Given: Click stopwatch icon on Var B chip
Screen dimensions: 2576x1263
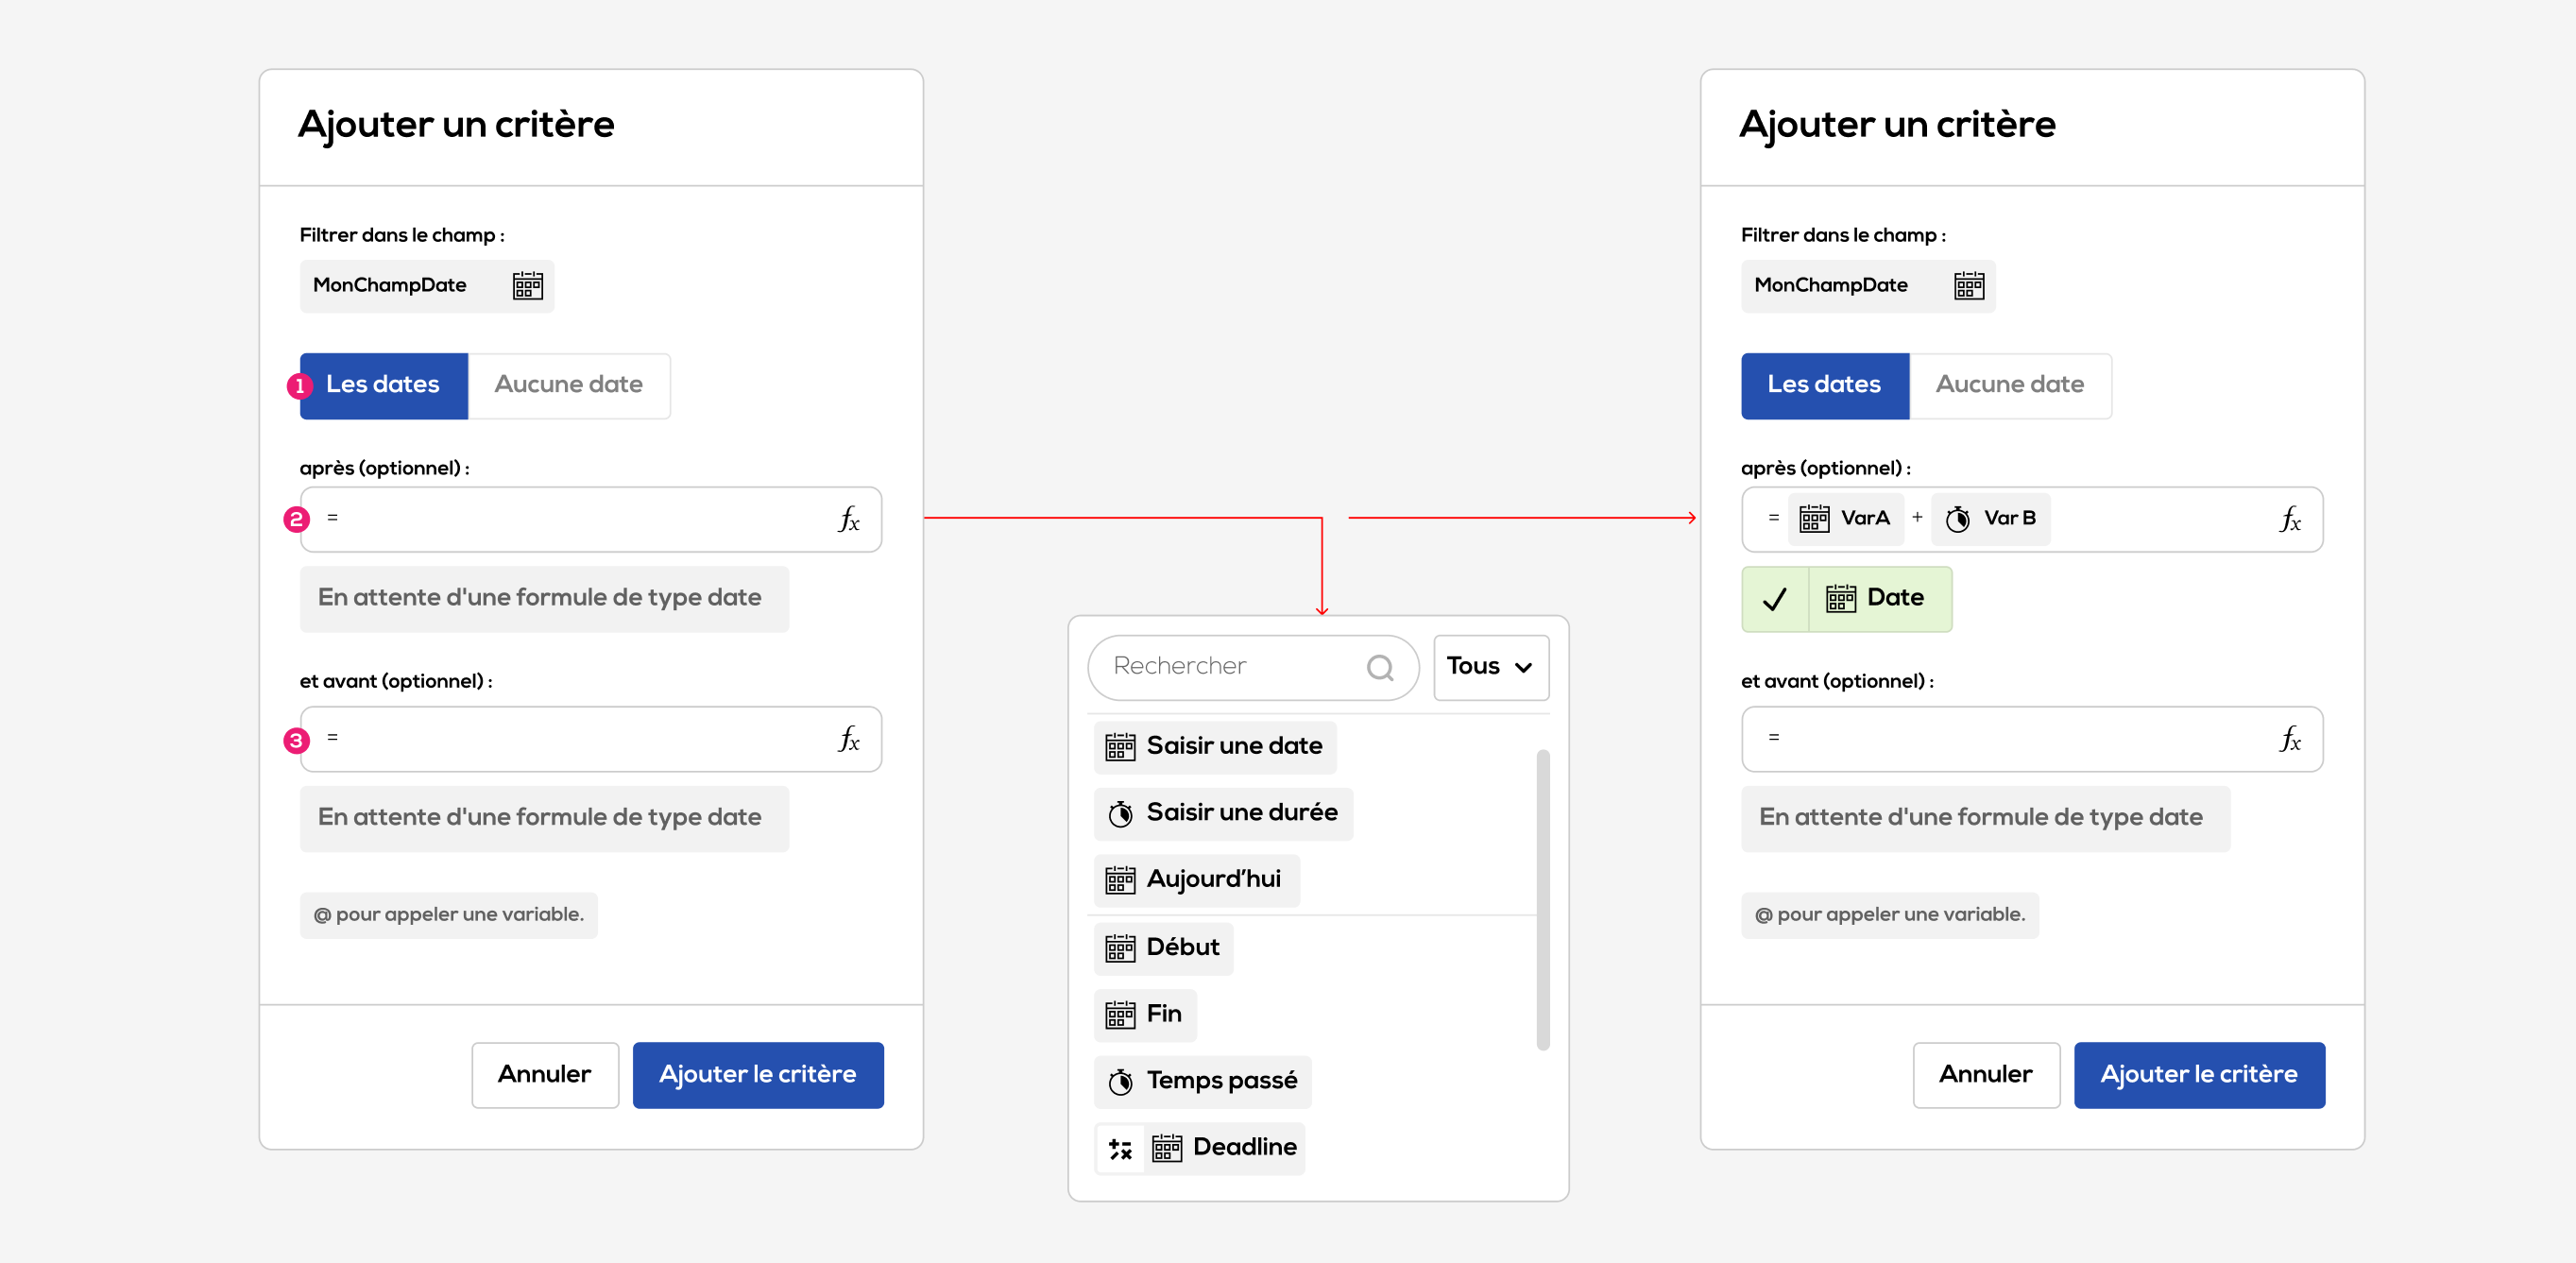Looking at the screenshot, I should click(1957, 519).
